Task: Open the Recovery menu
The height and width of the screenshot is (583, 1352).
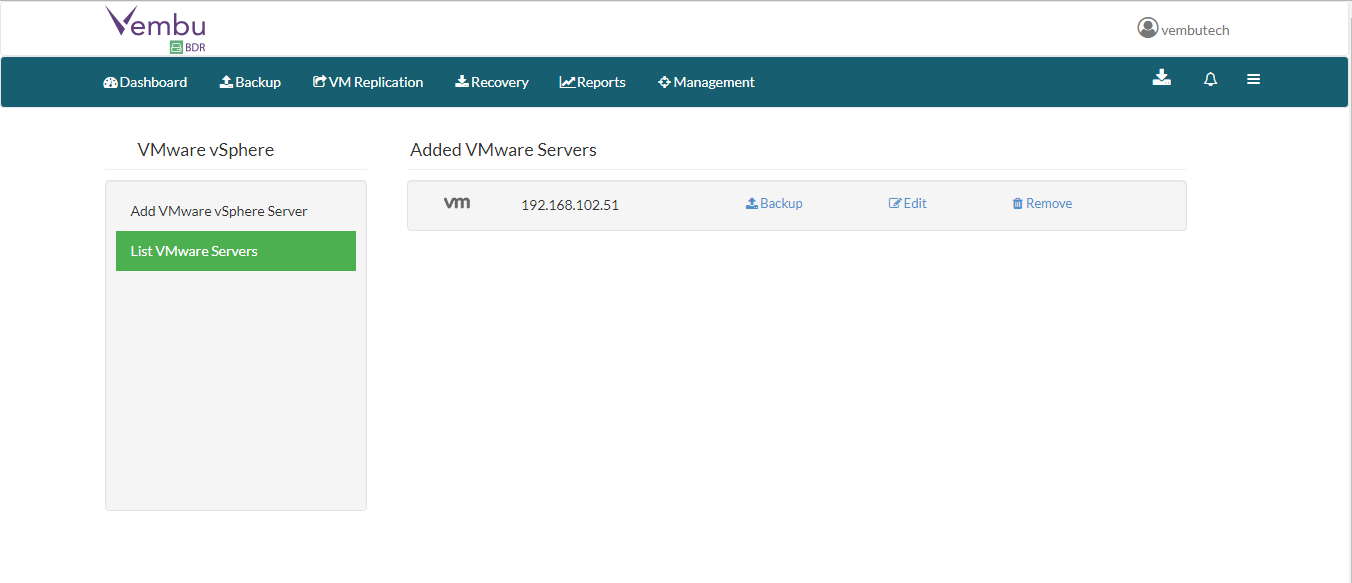Action: click(x=492, y=82)
